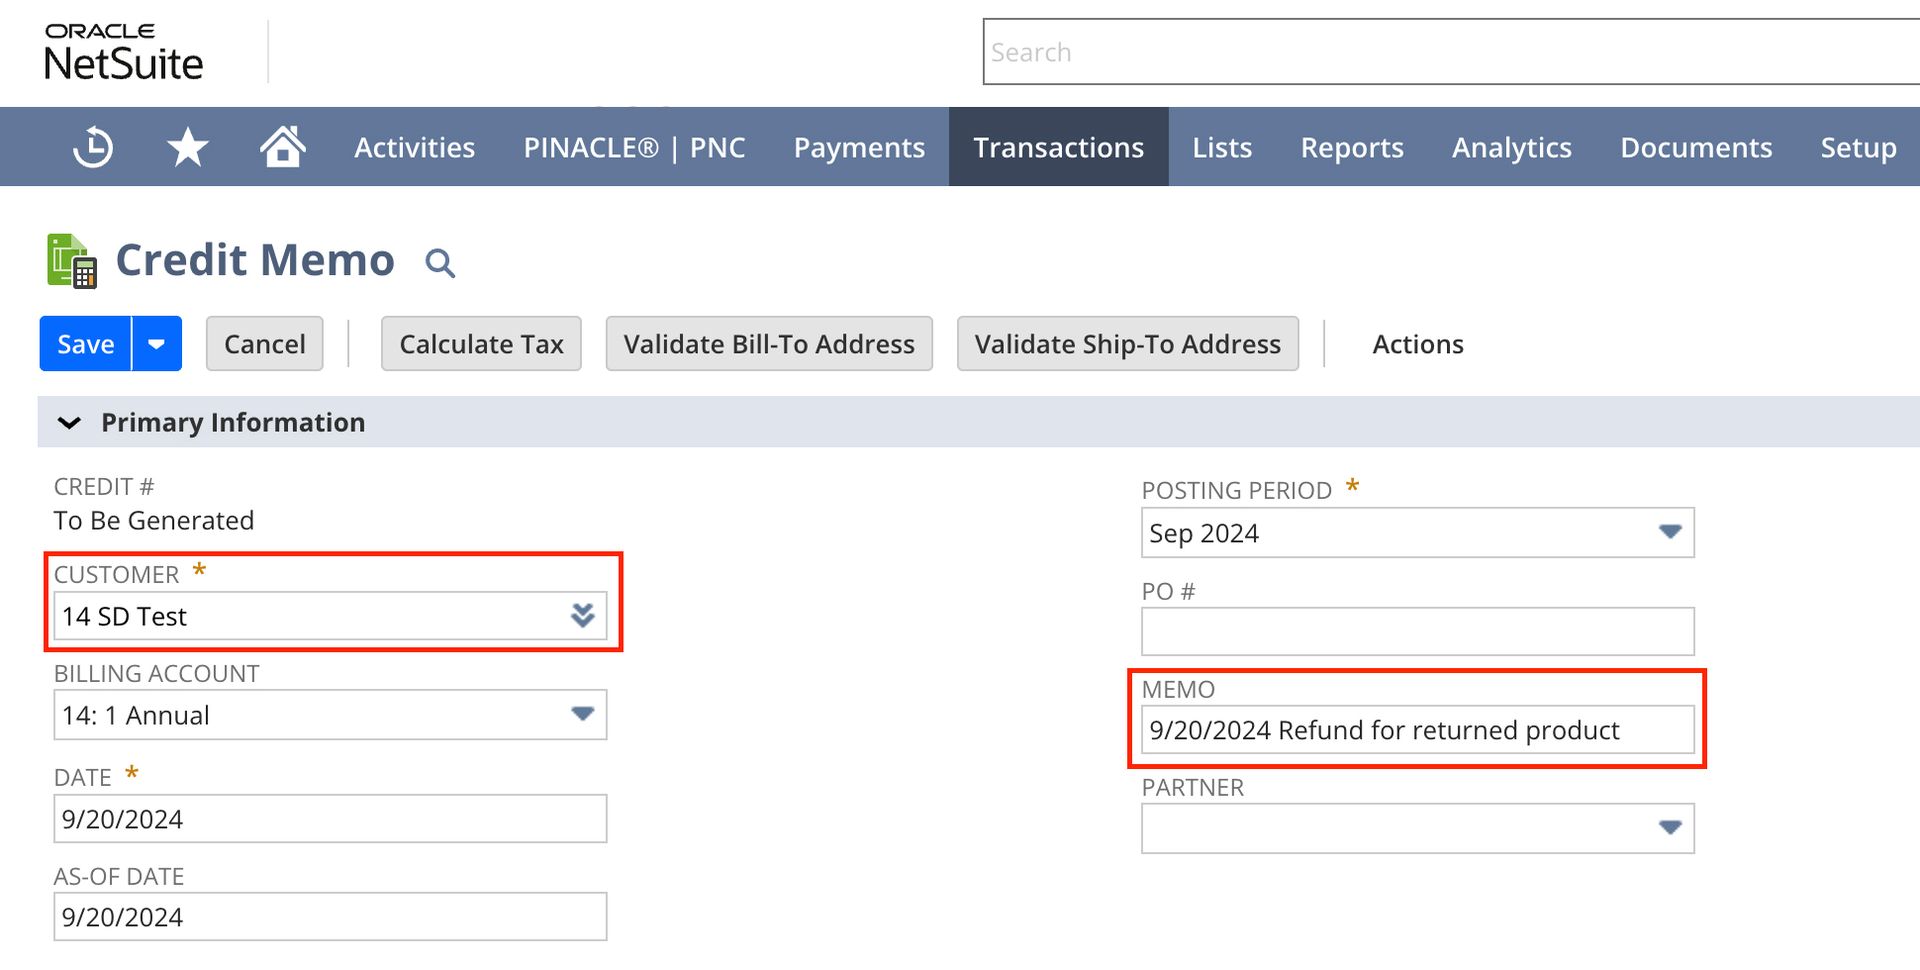Click the Cancel button
Screen dimensions: 1920x970
click(265, 344)
